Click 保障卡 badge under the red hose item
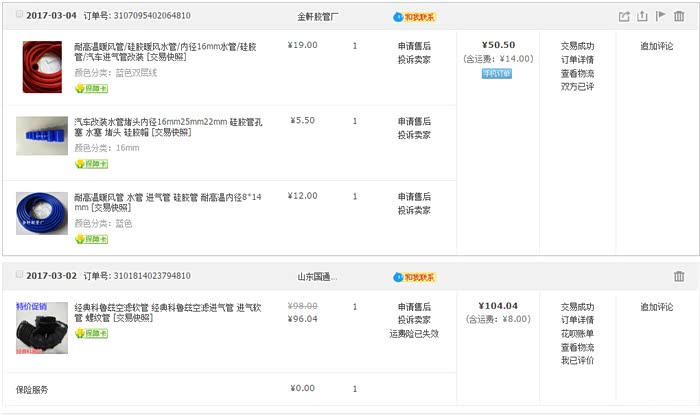This screenshot has width=700, height=415. [x=91, y=88]
